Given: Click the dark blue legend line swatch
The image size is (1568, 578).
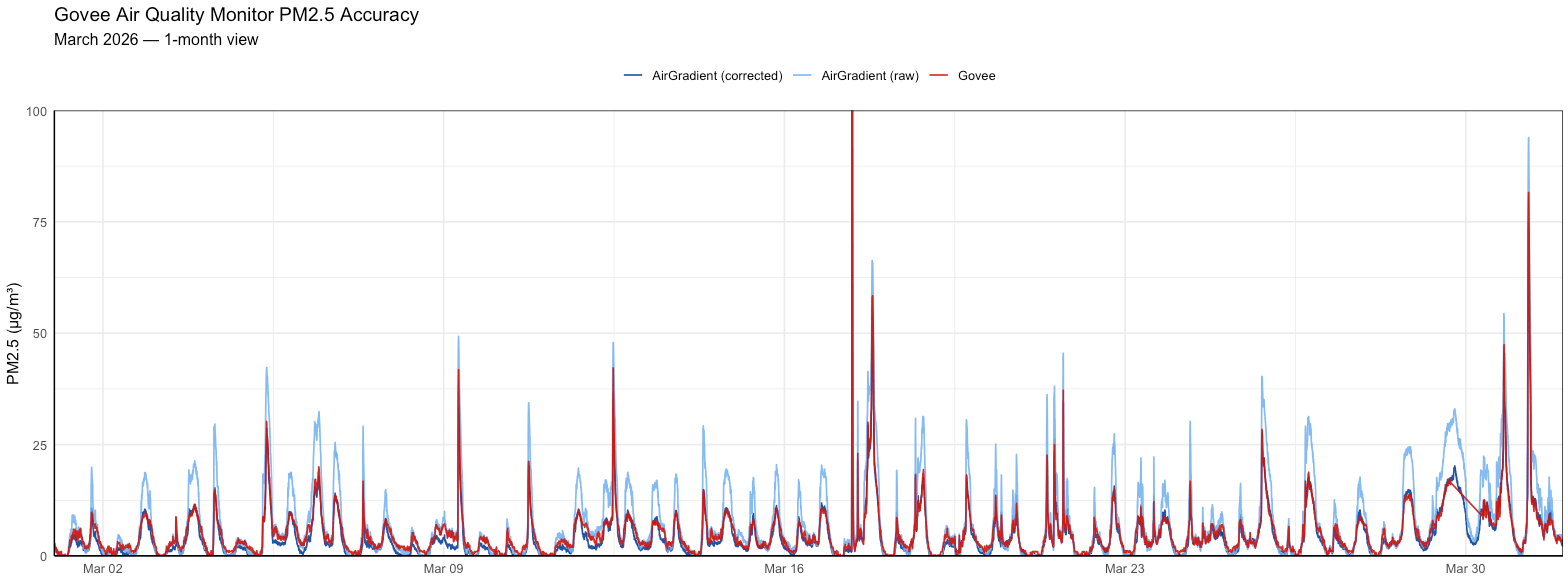Looking at the screenshot, I should [x=633, y=76].
